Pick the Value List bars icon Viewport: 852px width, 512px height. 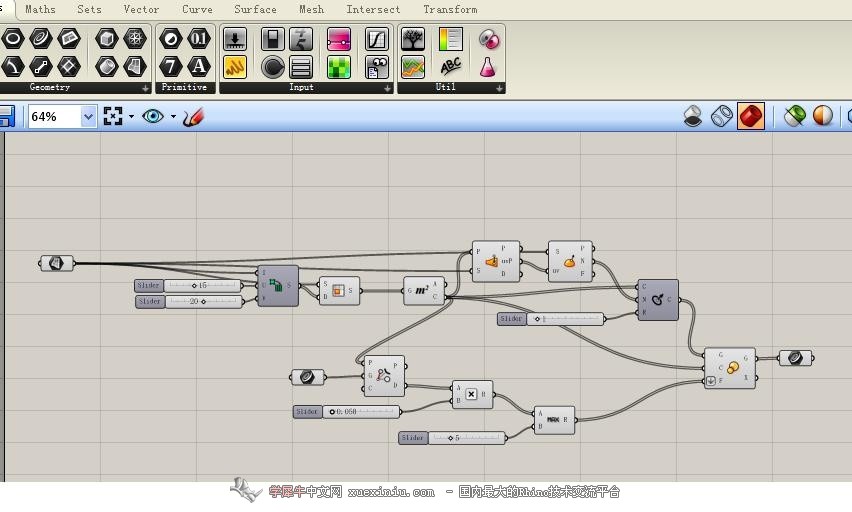tap(301, 67)
